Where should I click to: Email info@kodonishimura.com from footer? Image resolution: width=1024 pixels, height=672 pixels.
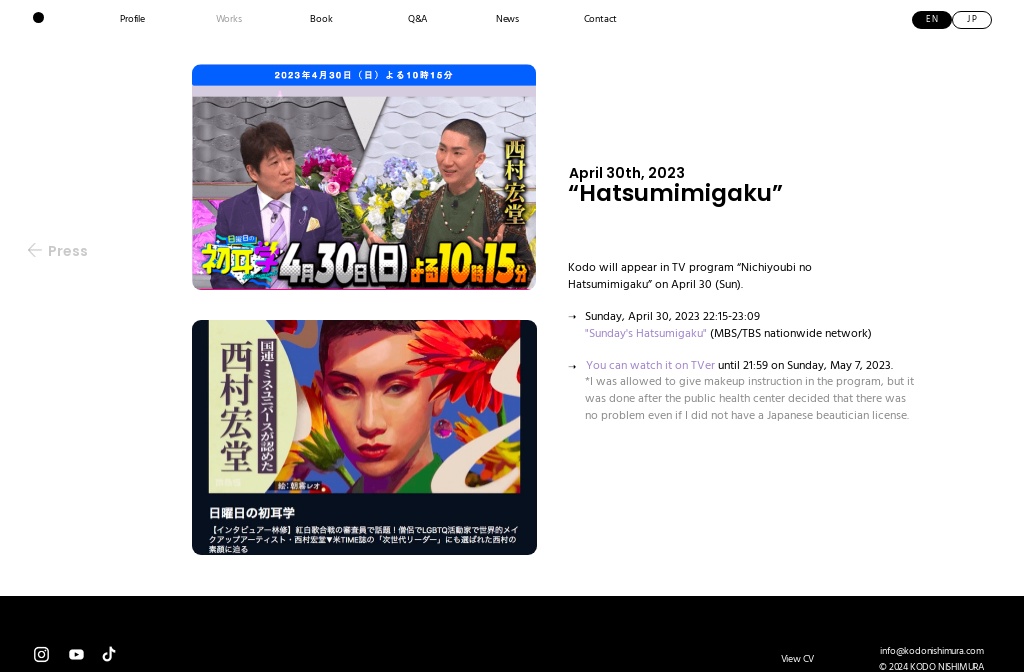coord(931,650)
